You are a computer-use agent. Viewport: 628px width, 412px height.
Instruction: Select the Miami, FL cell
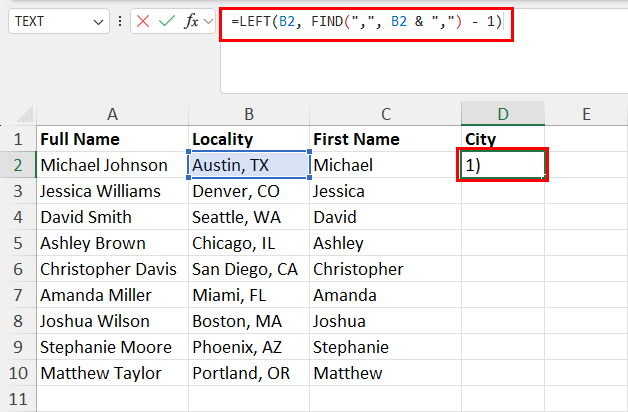tap(249, 295)
